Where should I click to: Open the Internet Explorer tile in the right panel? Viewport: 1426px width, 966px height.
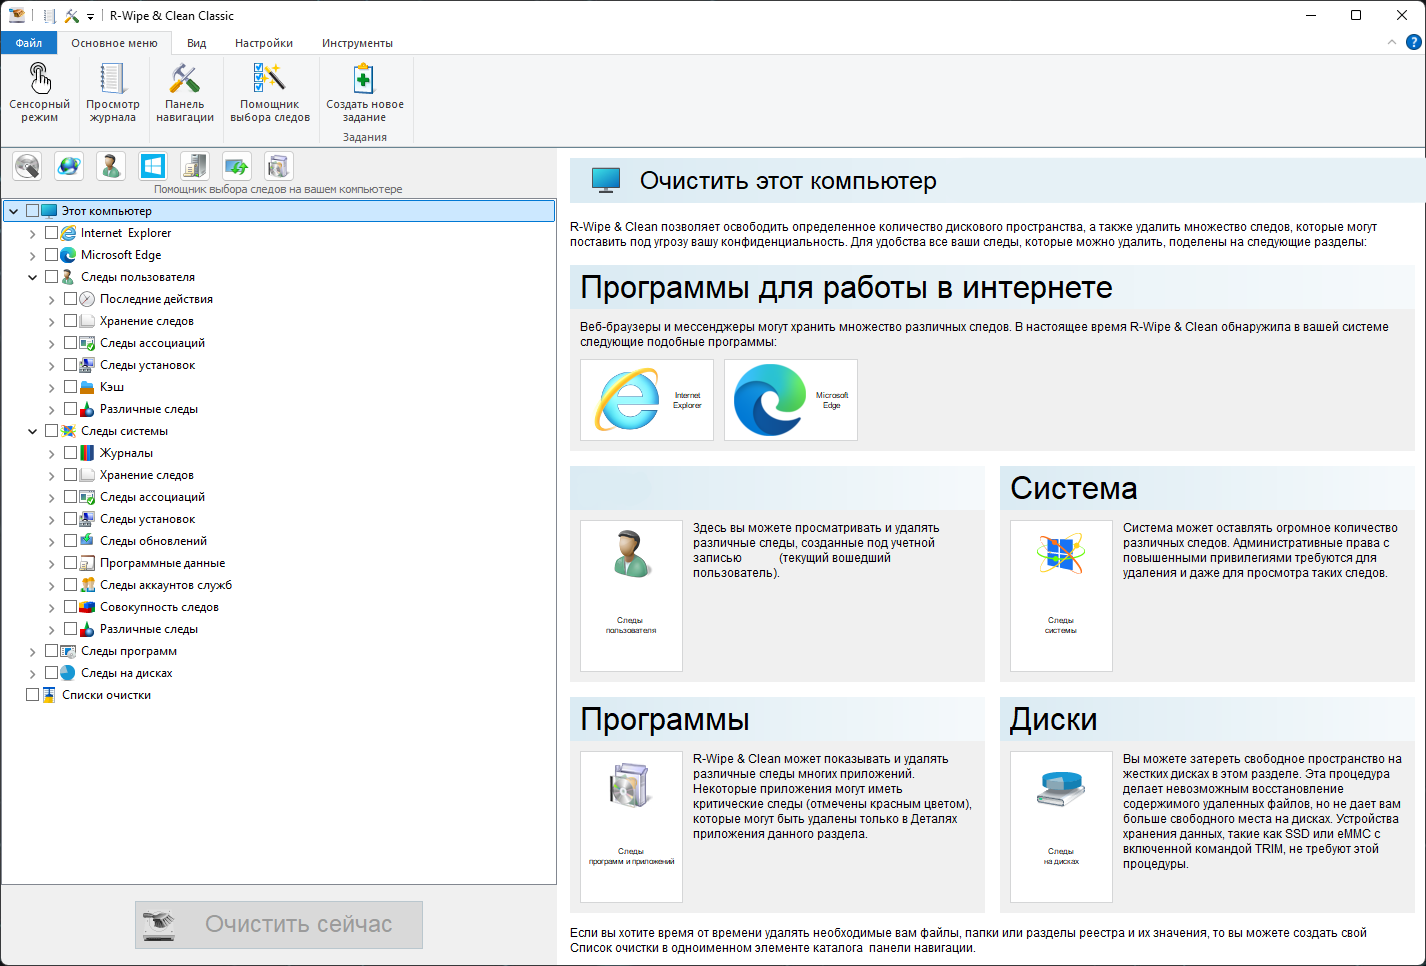point(647,400)
